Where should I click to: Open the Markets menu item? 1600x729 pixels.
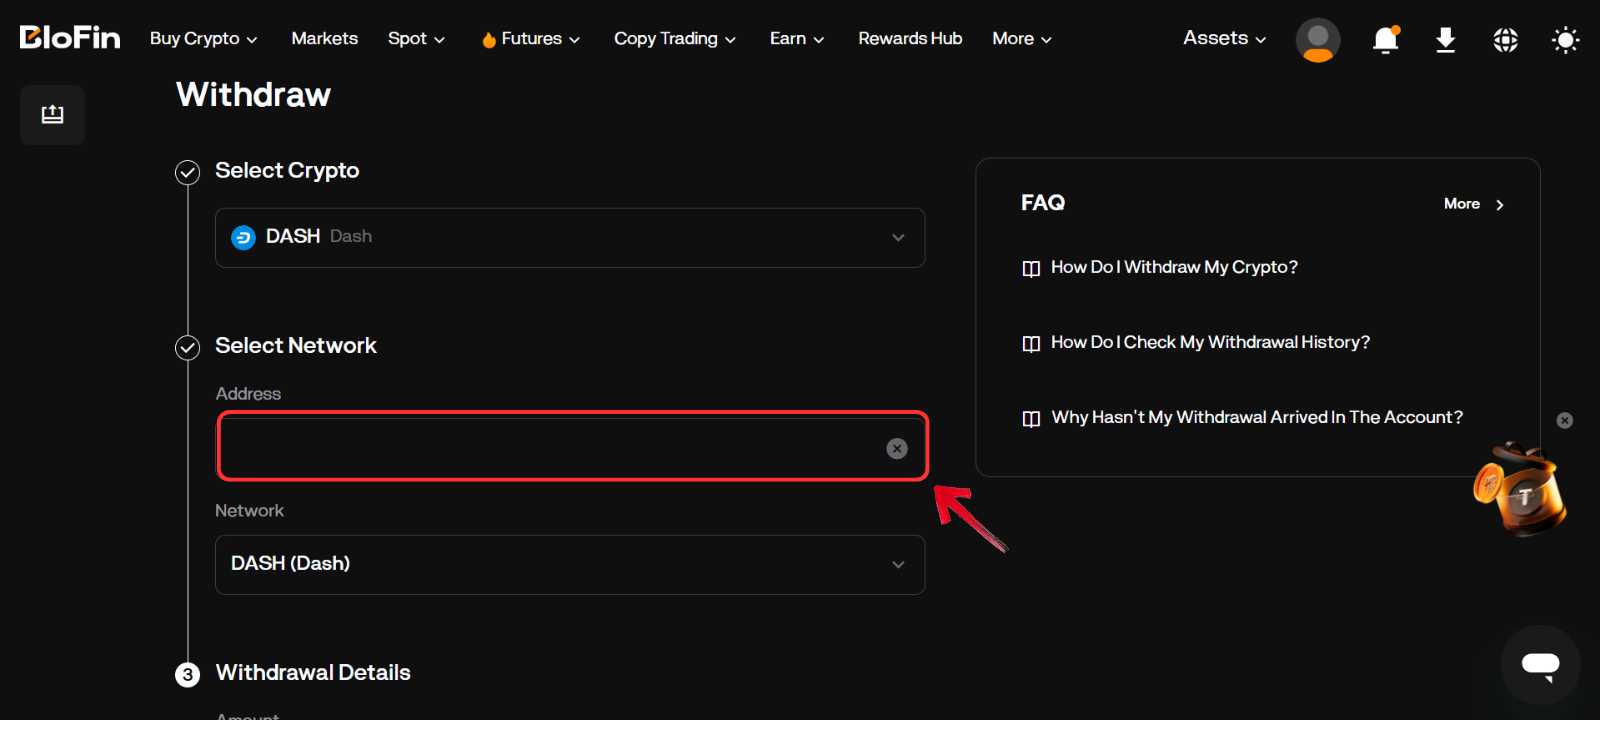tap(324, 38)
